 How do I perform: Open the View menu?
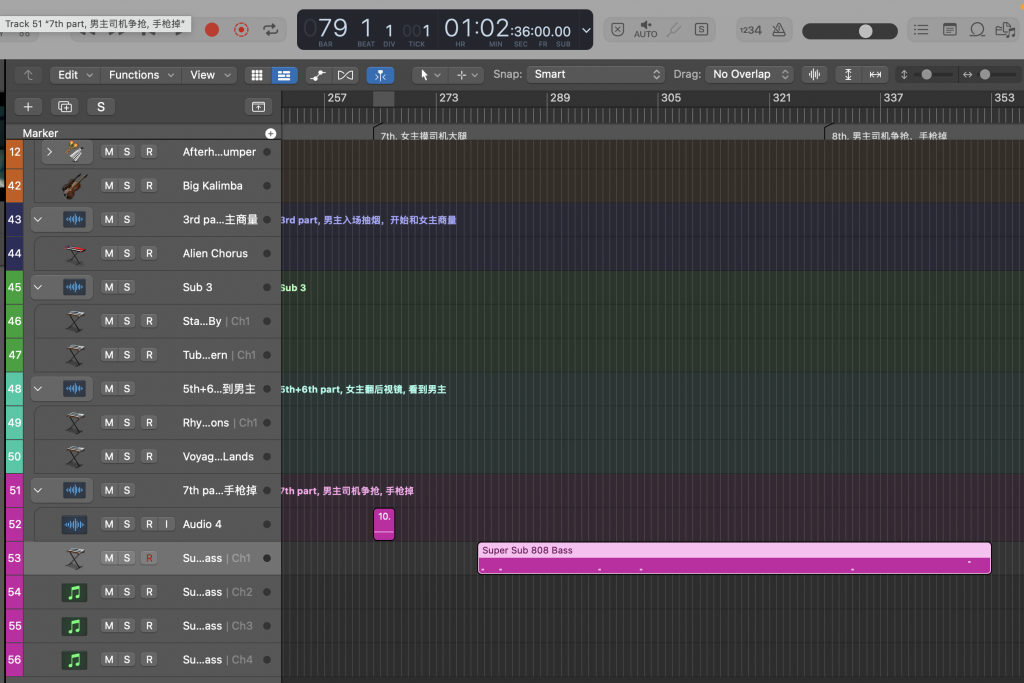pos(210,75)
